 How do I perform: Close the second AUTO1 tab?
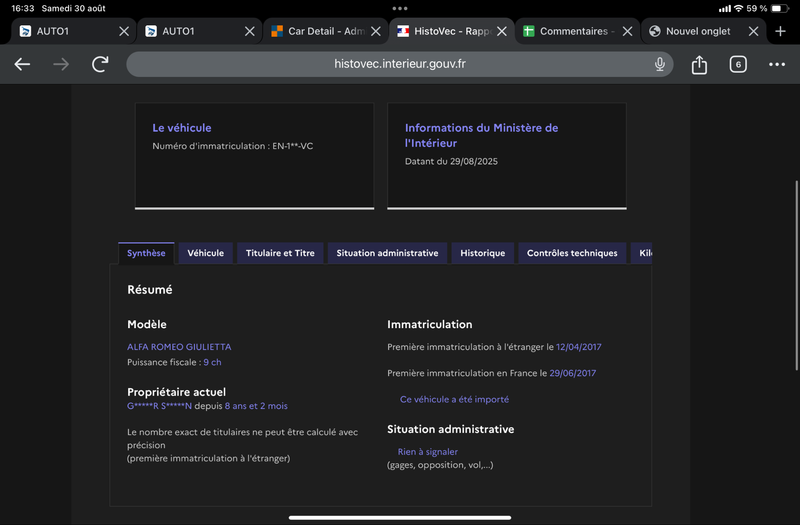pyautogui.click(x=249, y=31)
